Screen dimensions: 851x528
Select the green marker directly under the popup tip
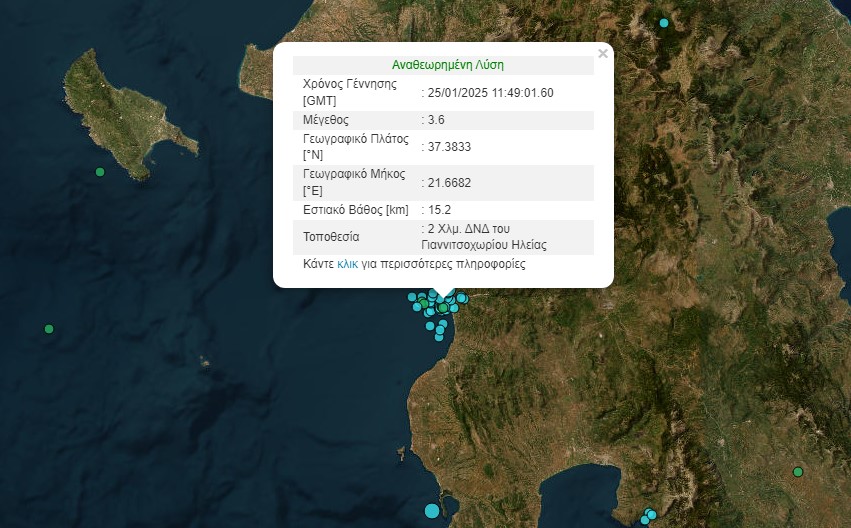443,308
